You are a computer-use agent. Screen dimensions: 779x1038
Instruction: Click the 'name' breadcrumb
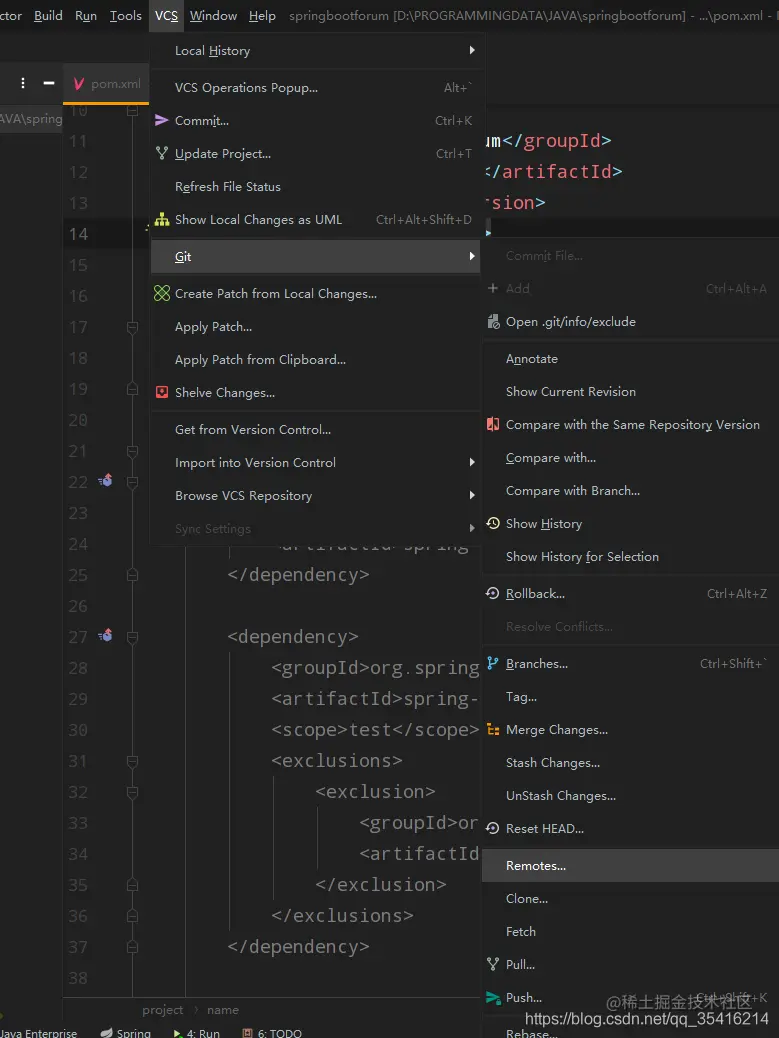coord(223,1010)
